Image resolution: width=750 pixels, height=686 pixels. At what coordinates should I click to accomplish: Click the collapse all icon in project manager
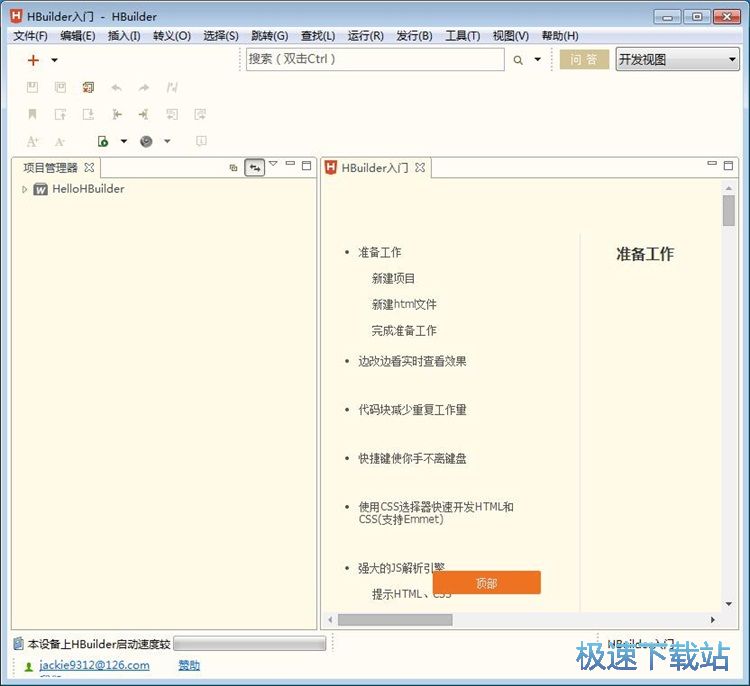[233, 168]
